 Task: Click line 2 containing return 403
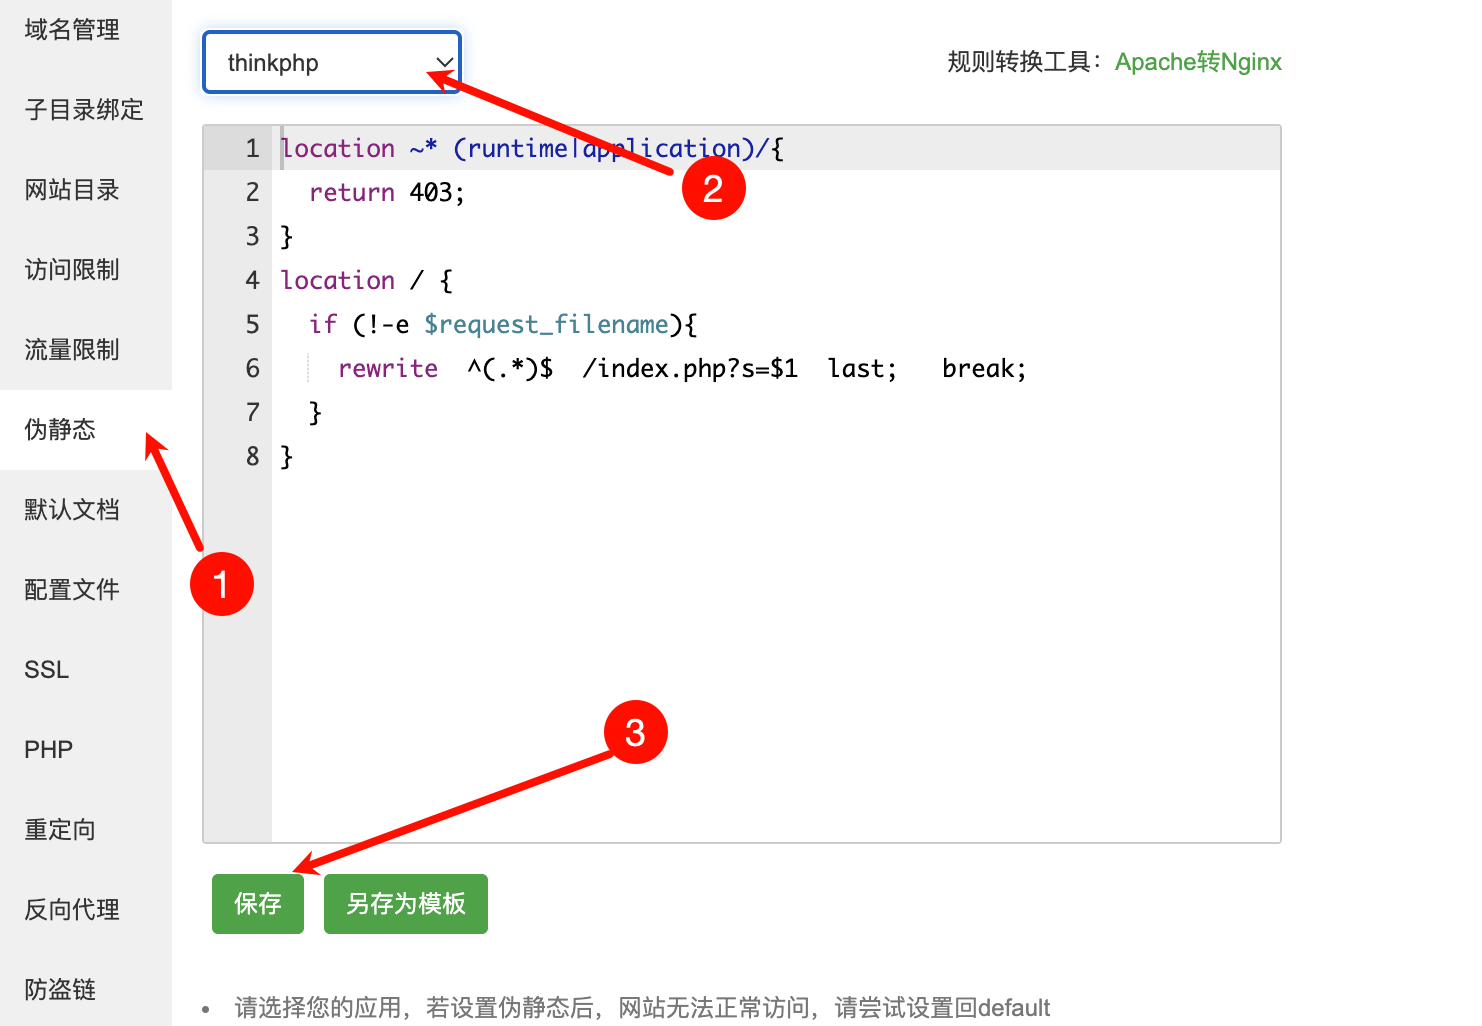pos(387,191)
